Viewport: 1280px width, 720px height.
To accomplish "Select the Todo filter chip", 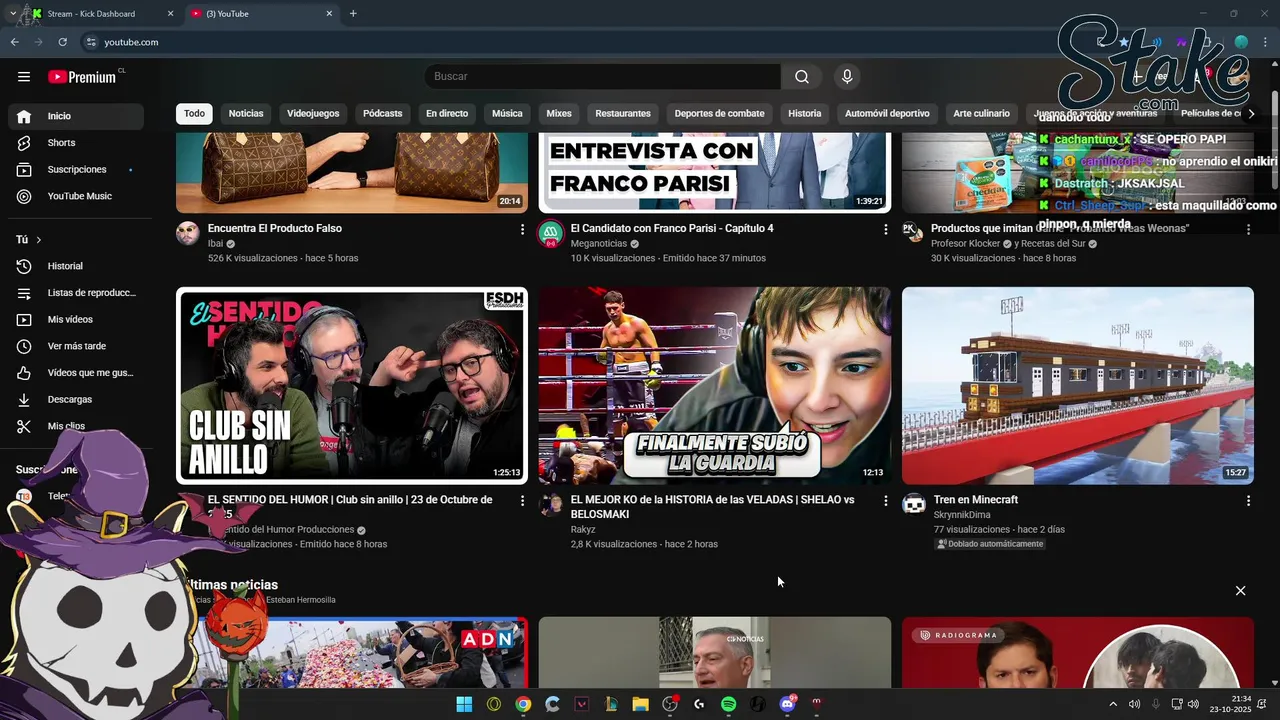I will (x=194, y=113).
